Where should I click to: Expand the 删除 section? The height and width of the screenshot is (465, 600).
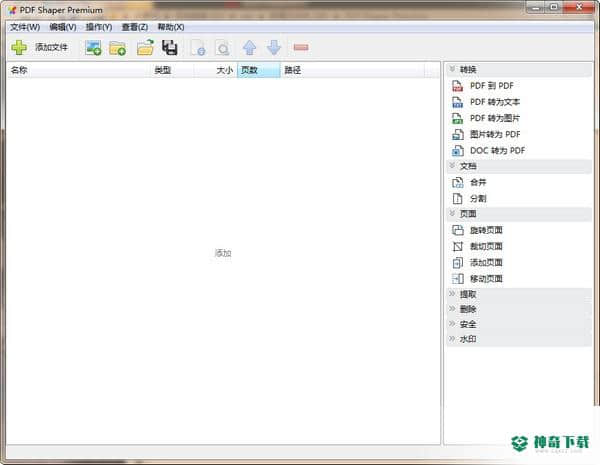click(518, 309)
